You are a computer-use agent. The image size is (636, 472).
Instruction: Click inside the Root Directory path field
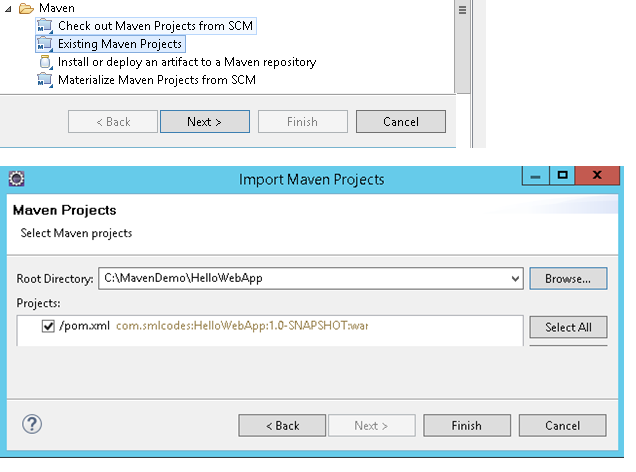pos(300,278)
